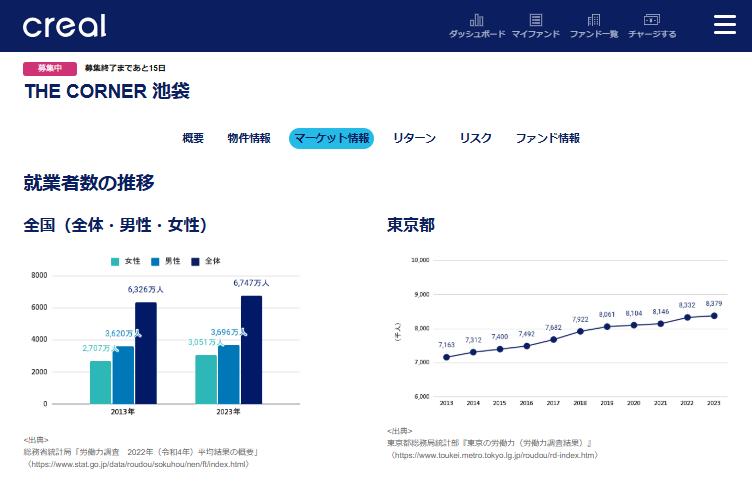Switch to the 物件情報 tab
The image size is (752, 483).
(249, 138)
